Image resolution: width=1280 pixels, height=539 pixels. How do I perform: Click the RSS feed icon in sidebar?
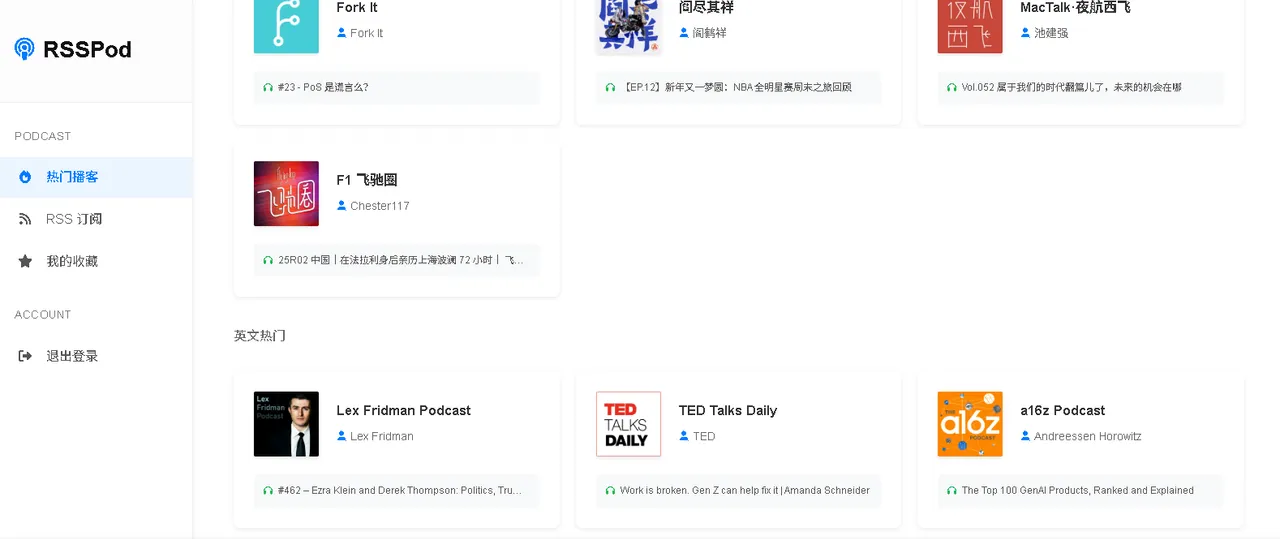coord(25,219)
